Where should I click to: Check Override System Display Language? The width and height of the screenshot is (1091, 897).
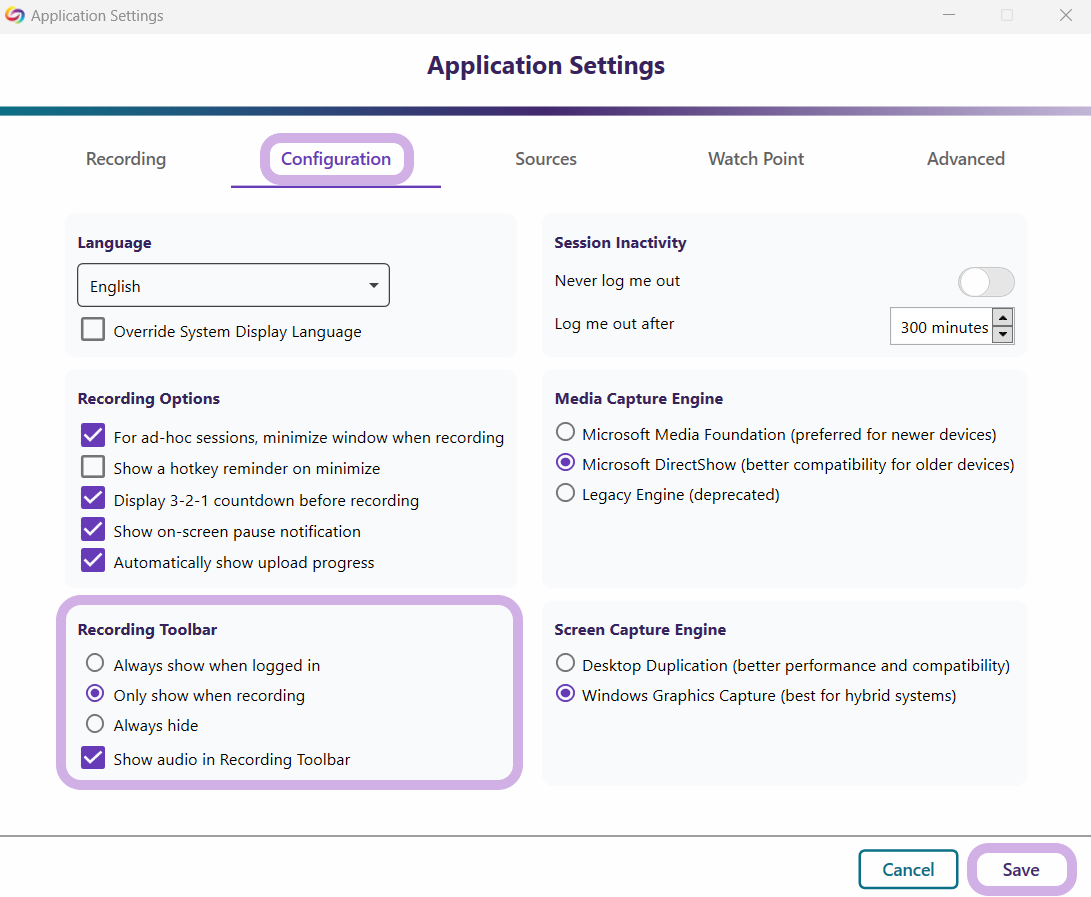click(x=93, y=330)
